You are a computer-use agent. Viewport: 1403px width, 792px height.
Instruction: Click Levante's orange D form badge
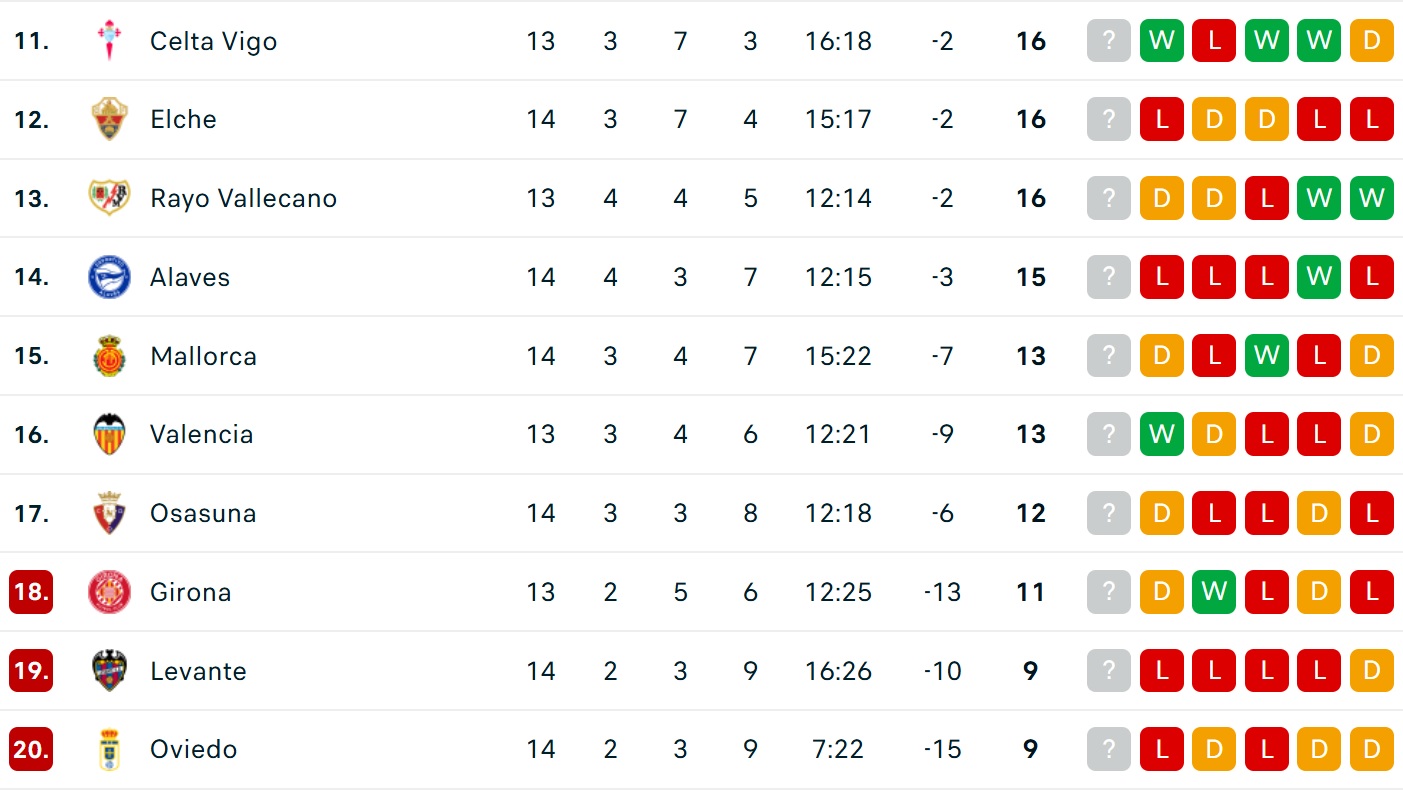click(1371, 671)
